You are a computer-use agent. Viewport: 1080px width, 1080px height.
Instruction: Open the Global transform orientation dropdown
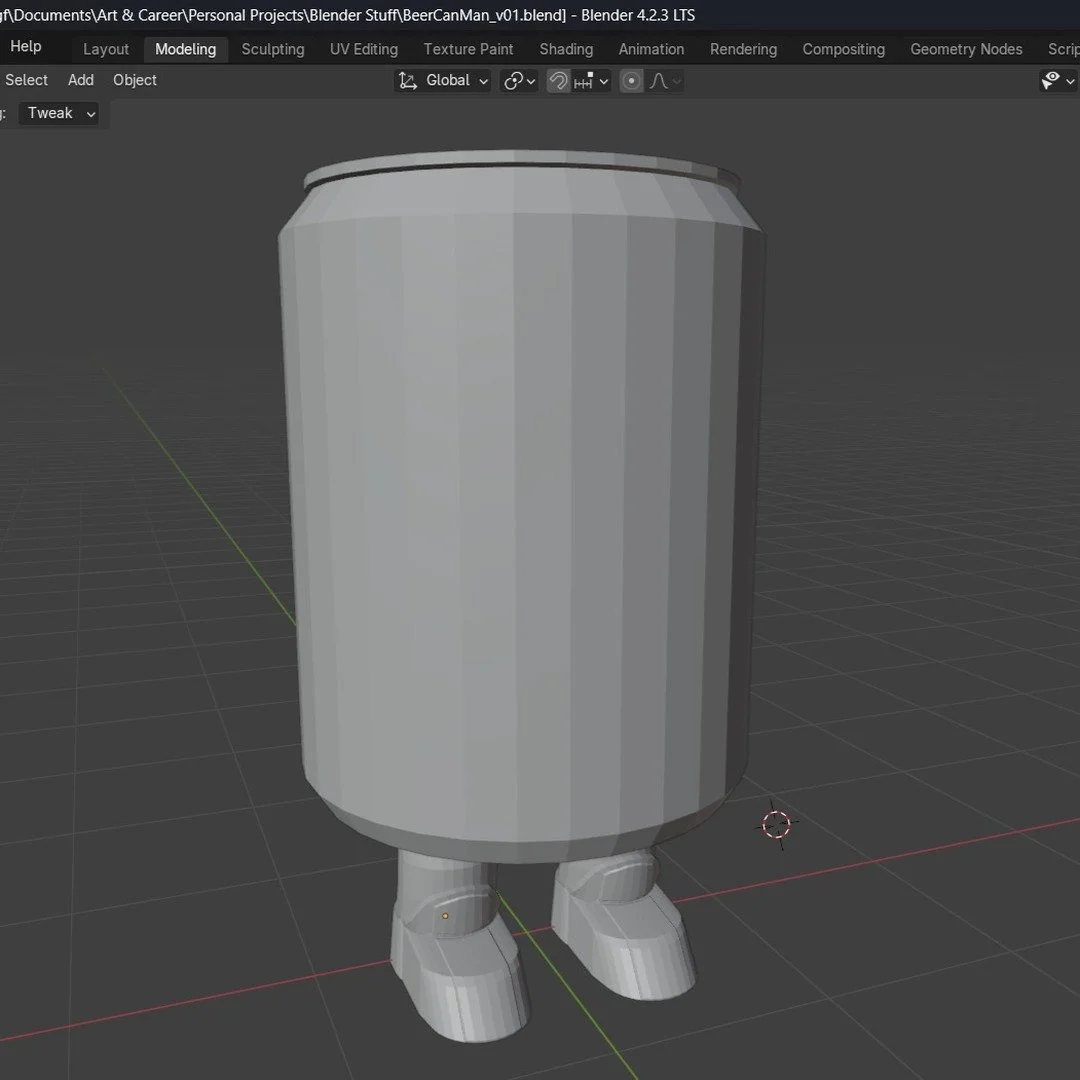[x=443, y=81]
